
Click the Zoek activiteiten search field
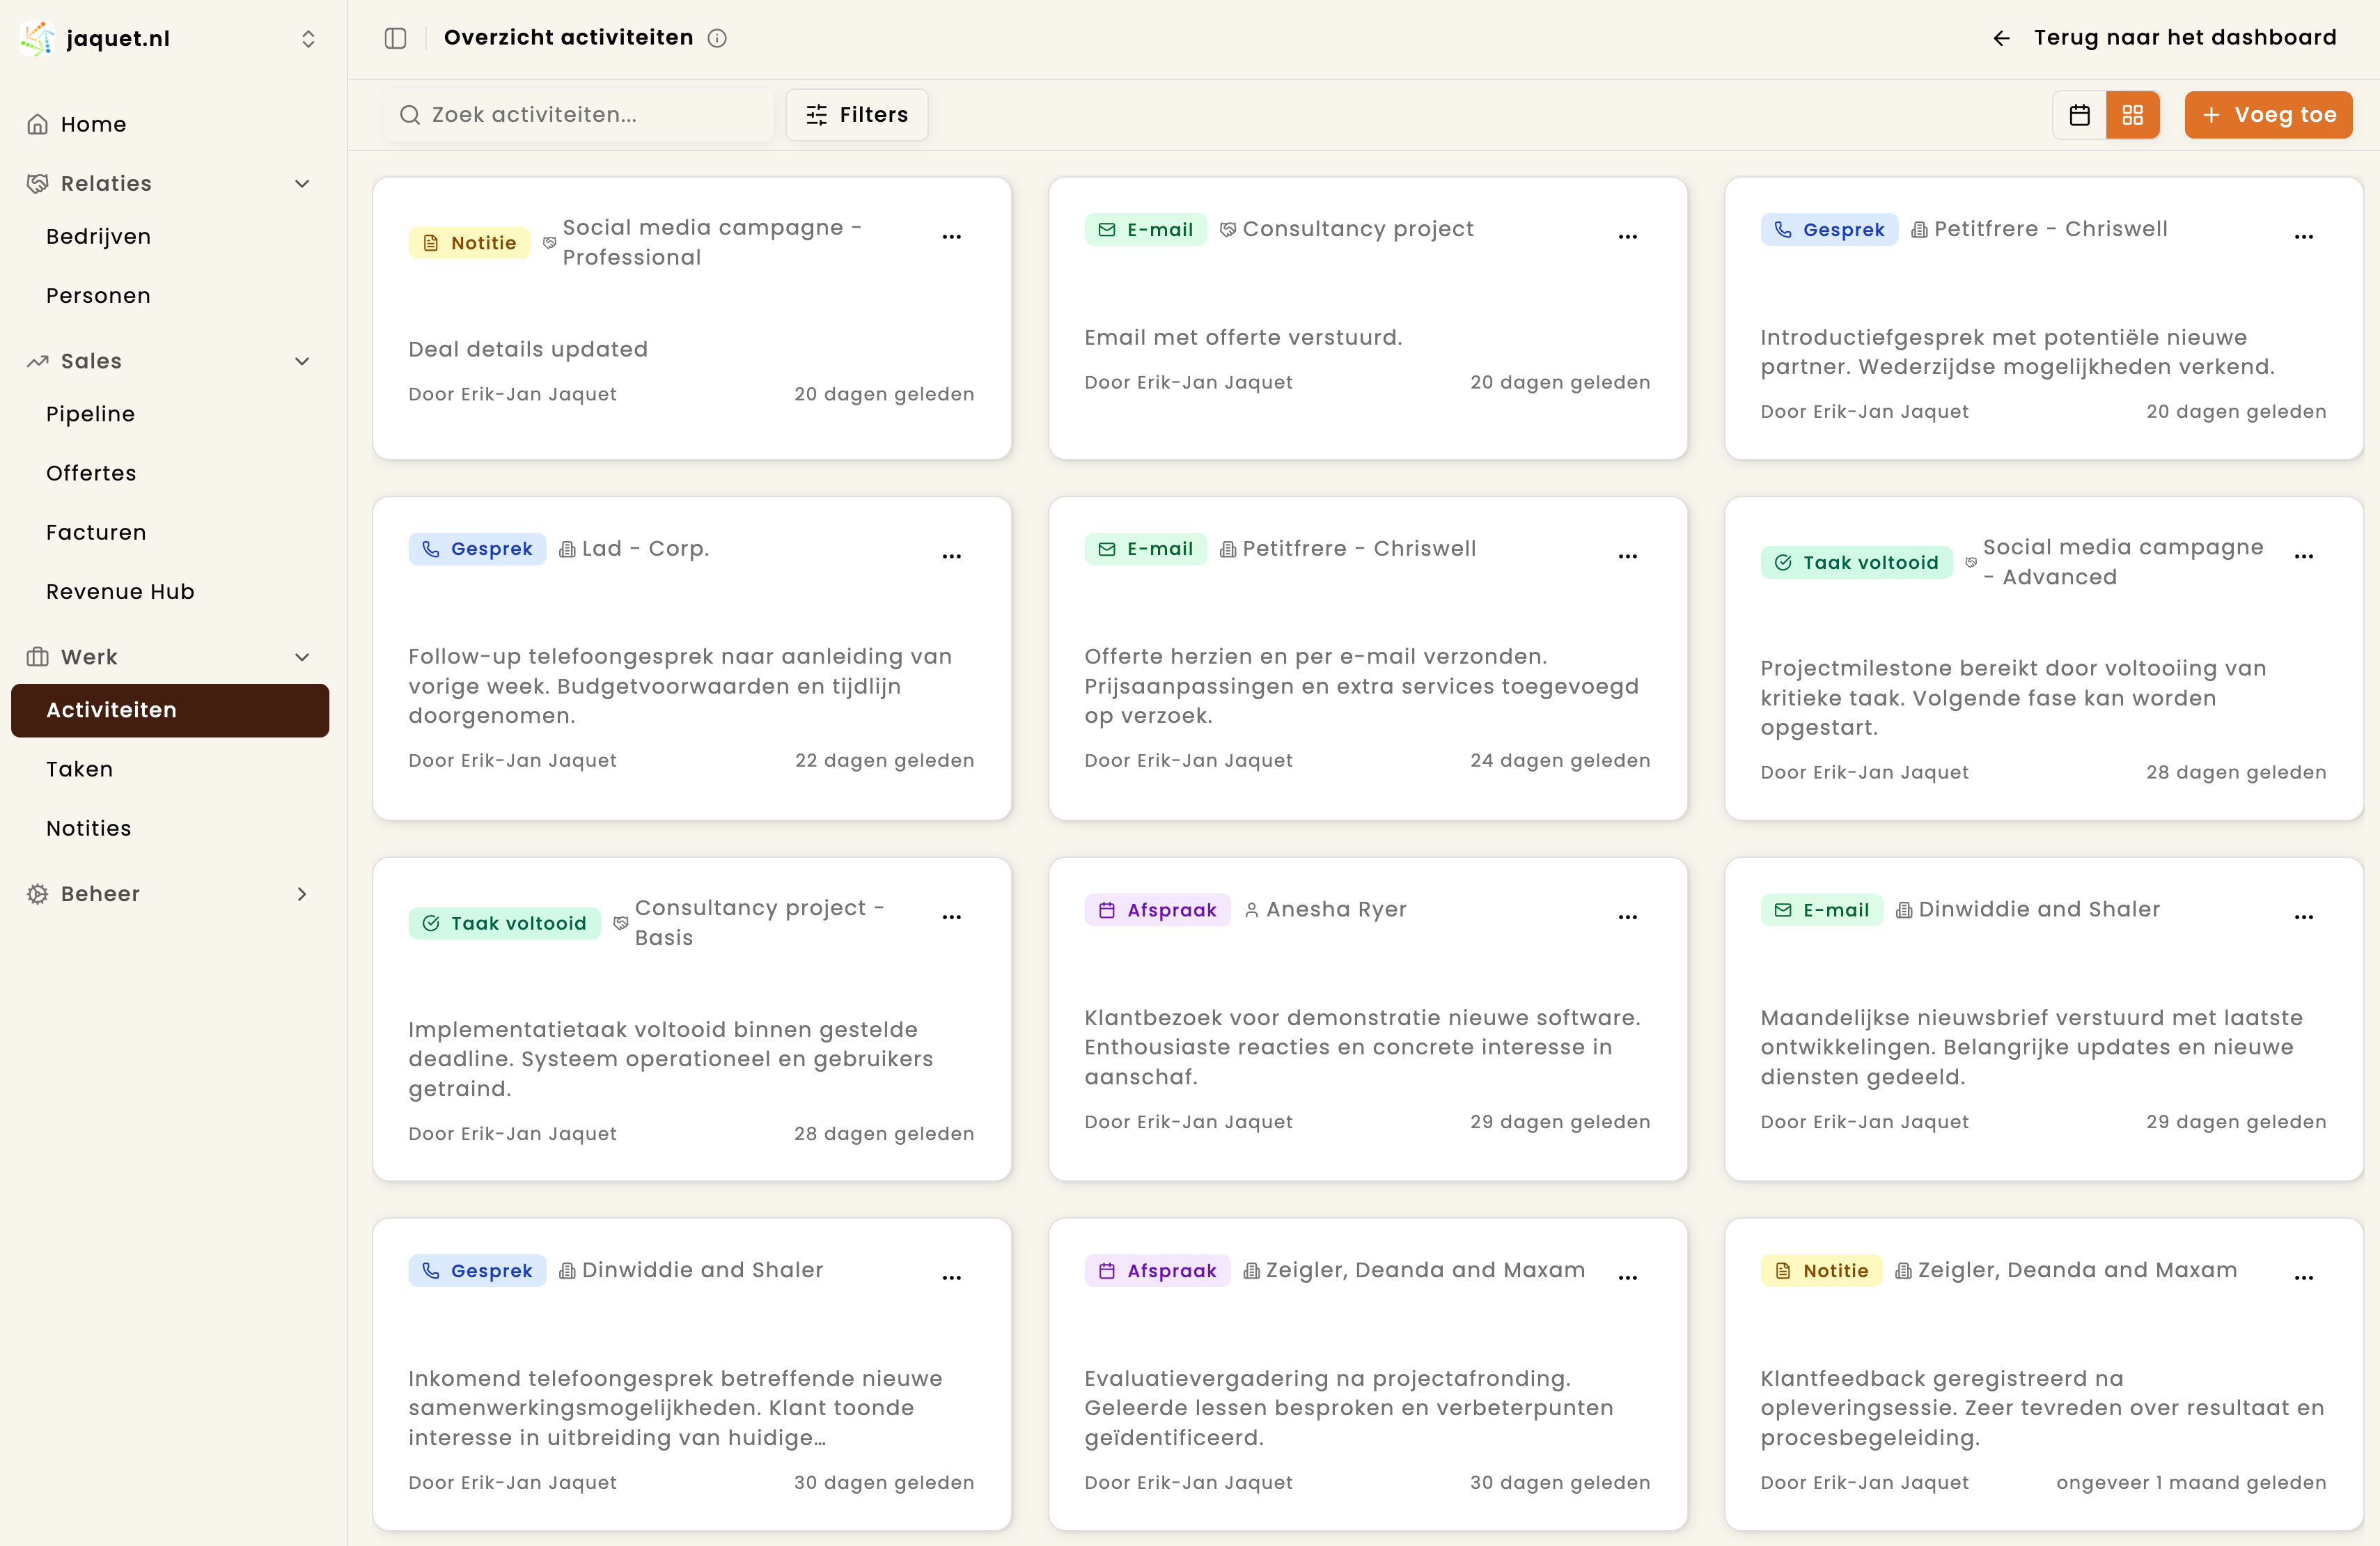pyautogui.click(x=578, y=115)
